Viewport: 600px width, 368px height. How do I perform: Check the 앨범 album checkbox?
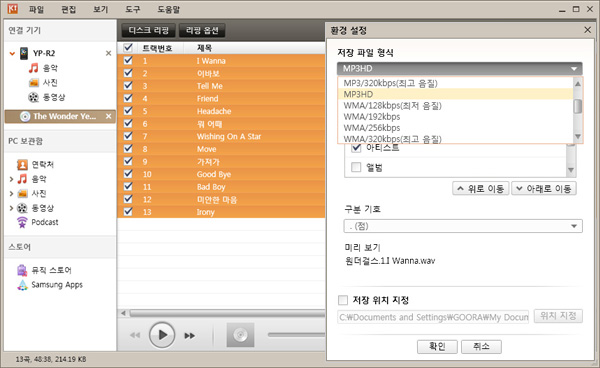click(356, 167)
